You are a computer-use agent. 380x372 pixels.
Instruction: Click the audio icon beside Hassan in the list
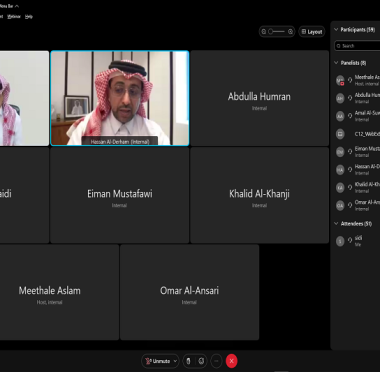click(x=350, y=169)
